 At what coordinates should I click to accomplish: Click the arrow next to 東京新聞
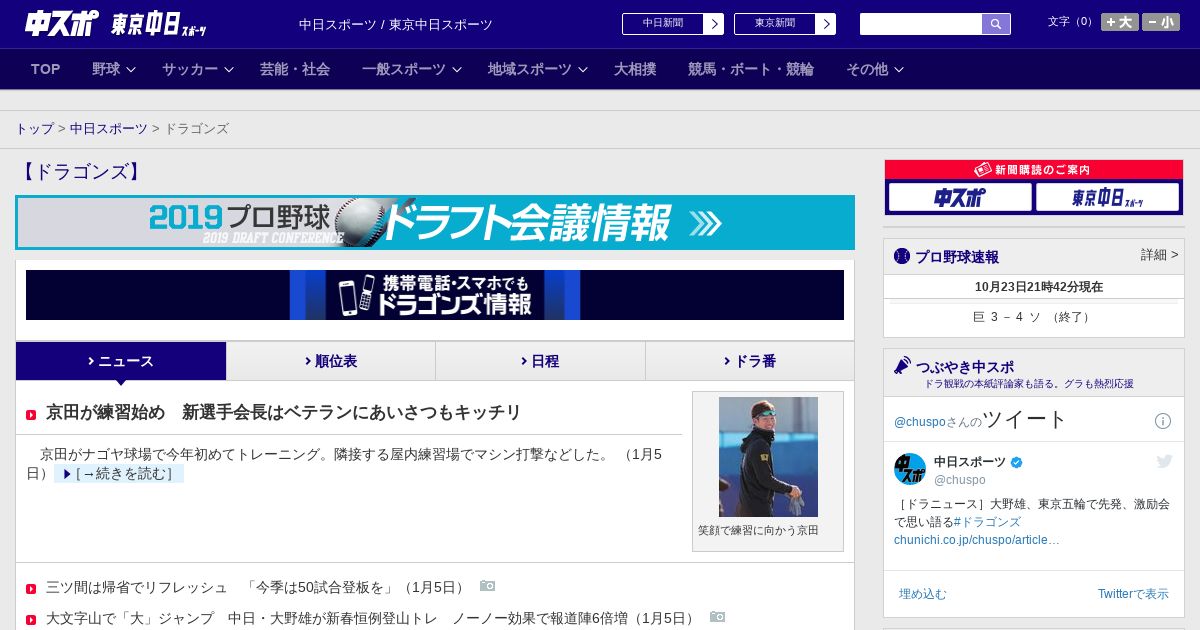click(826, 24)
